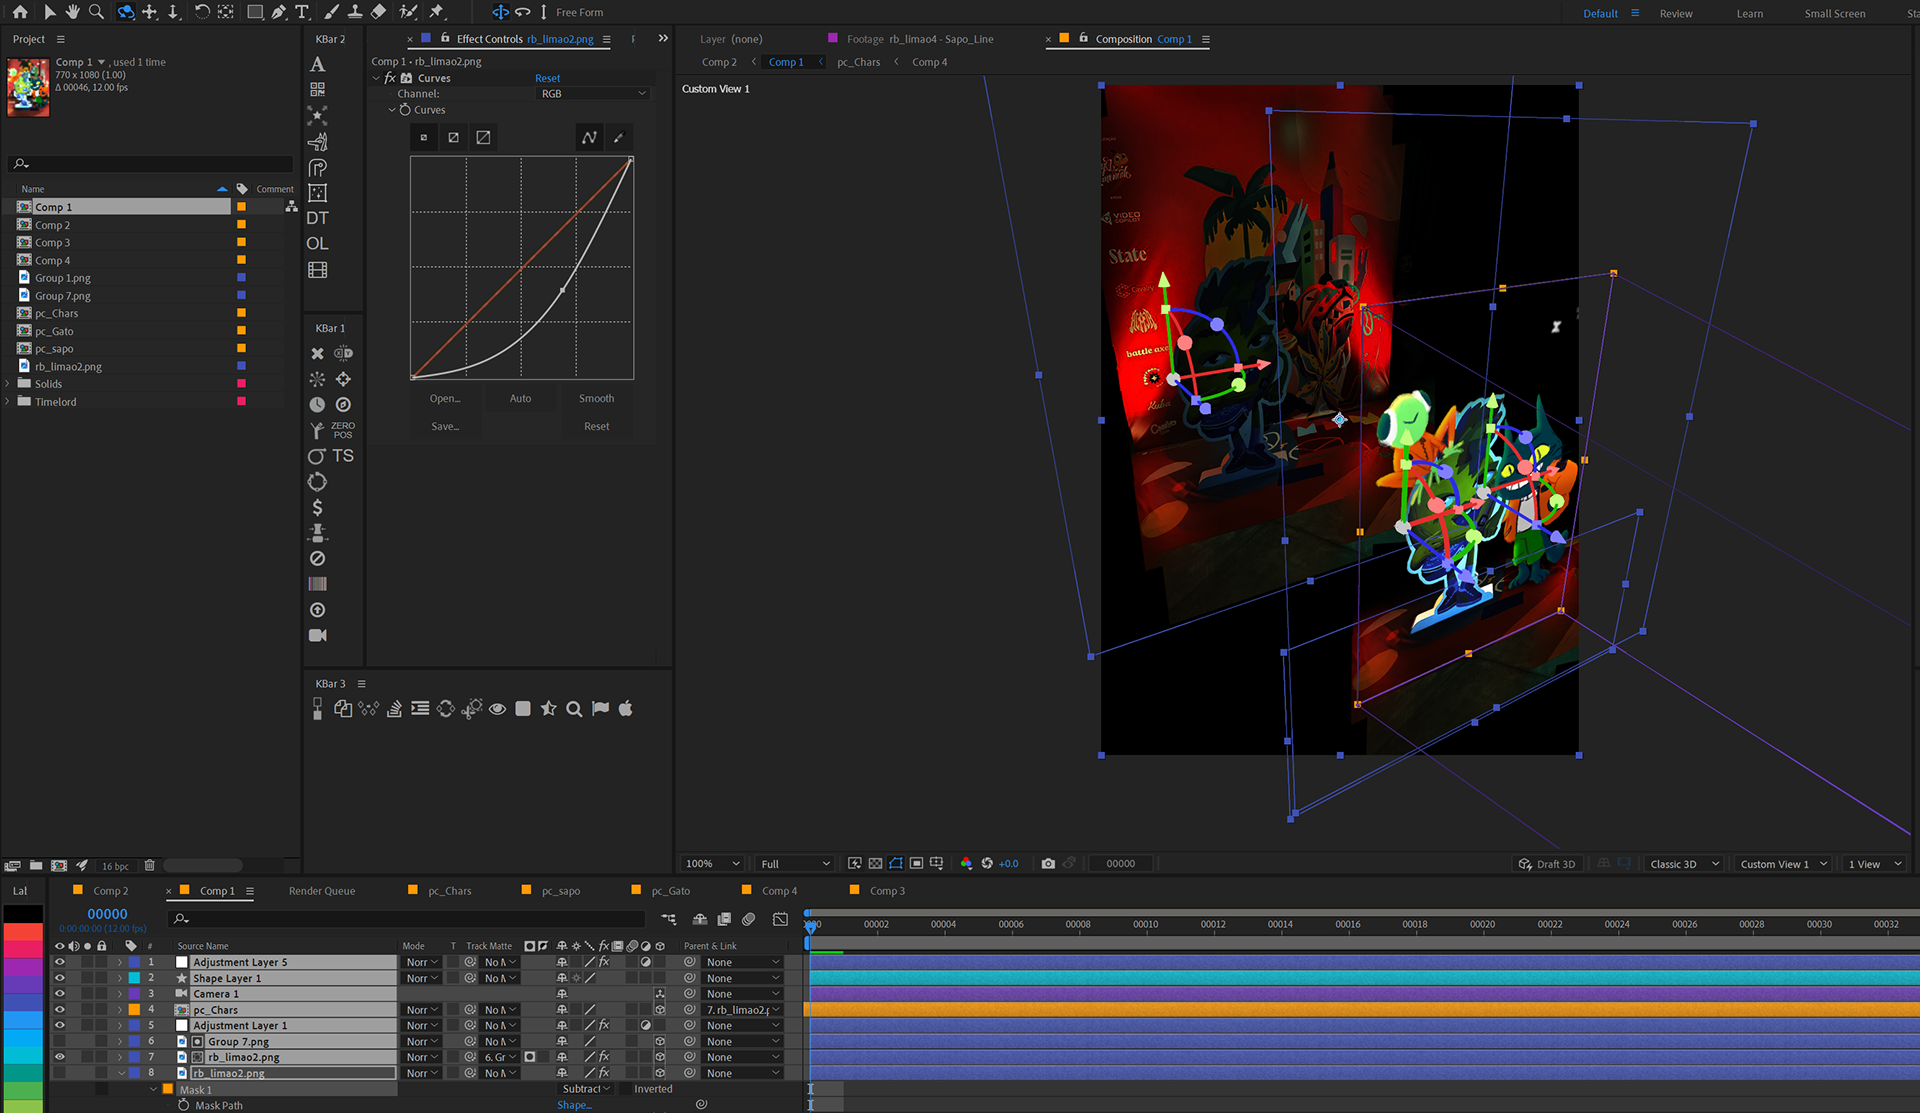Open the 1 View layout dropdown
This screenshot has height=1113, width=1920.
1874,864
